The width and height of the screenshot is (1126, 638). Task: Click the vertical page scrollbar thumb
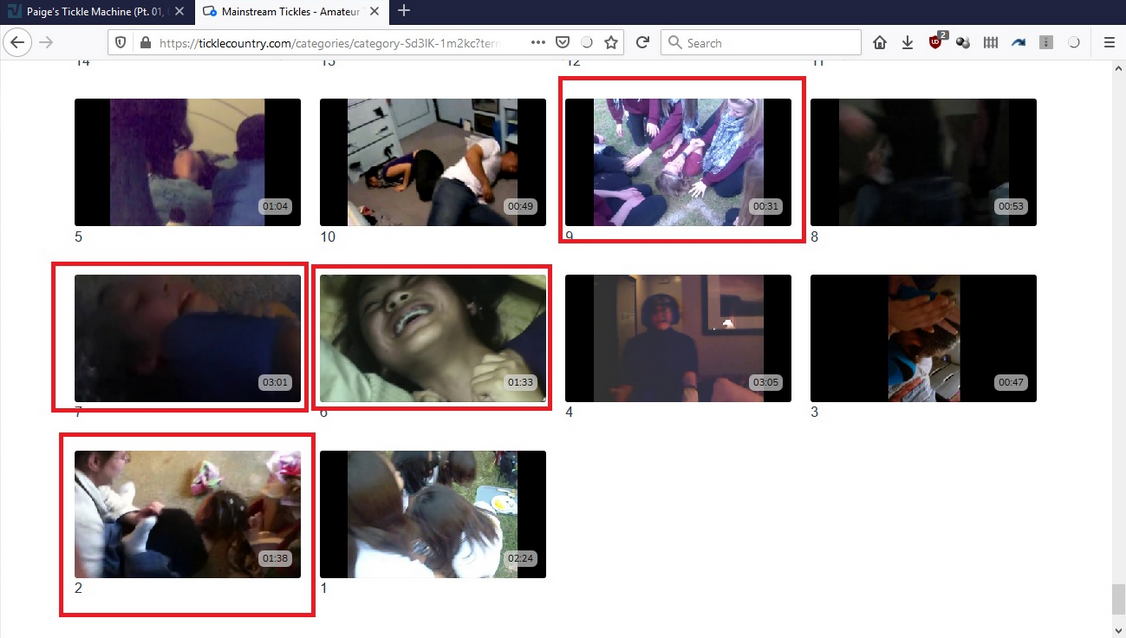tap(1117, 600)
